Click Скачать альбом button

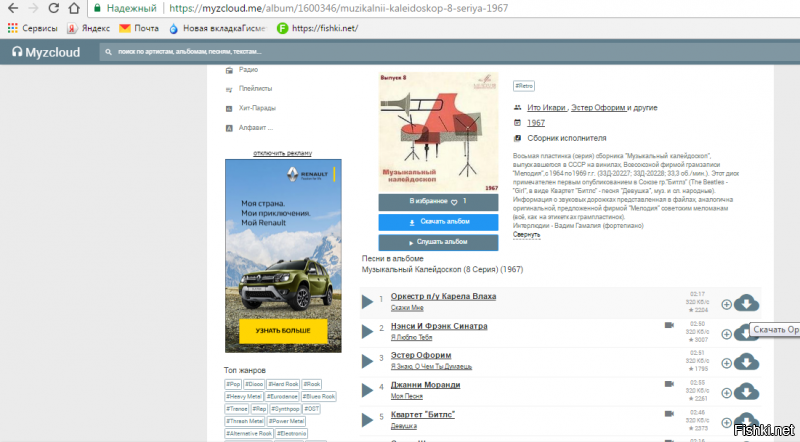(438, 222)
